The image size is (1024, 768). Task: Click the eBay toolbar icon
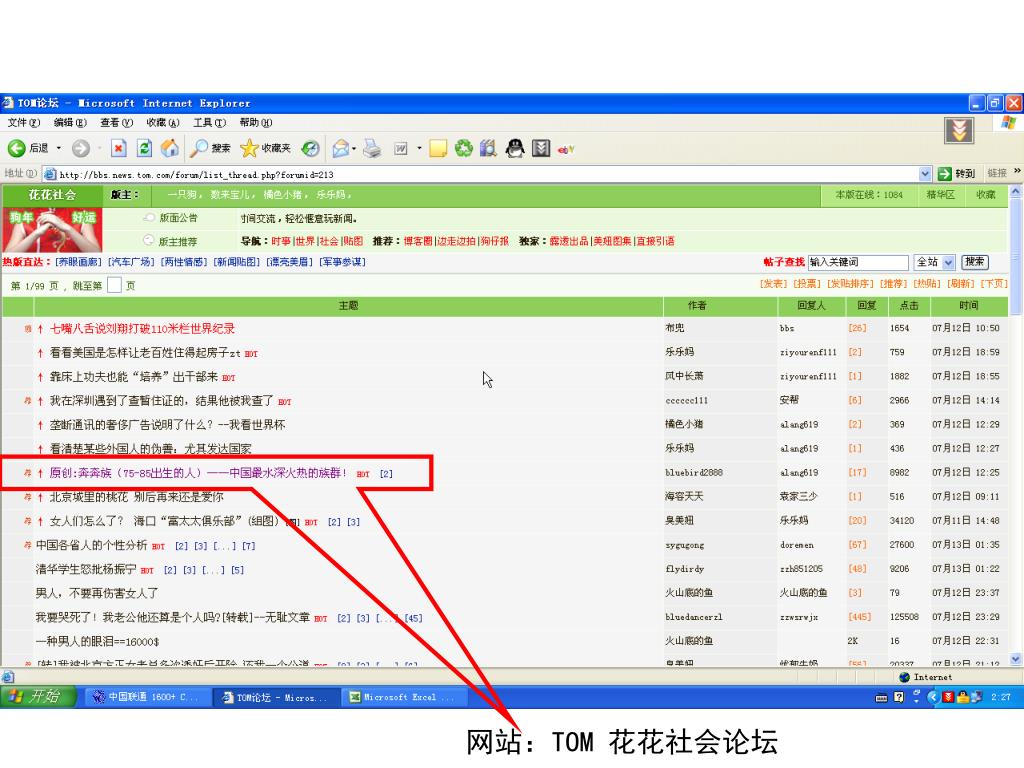point(566,150)
